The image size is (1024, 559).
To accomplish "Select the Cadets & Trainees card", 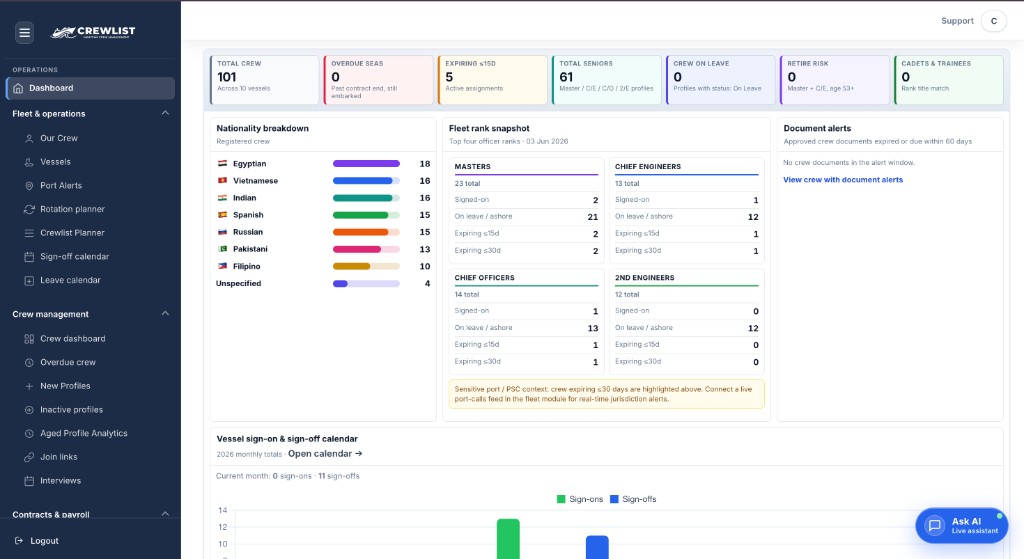I will pyautogui.click(x=949, y=80).
